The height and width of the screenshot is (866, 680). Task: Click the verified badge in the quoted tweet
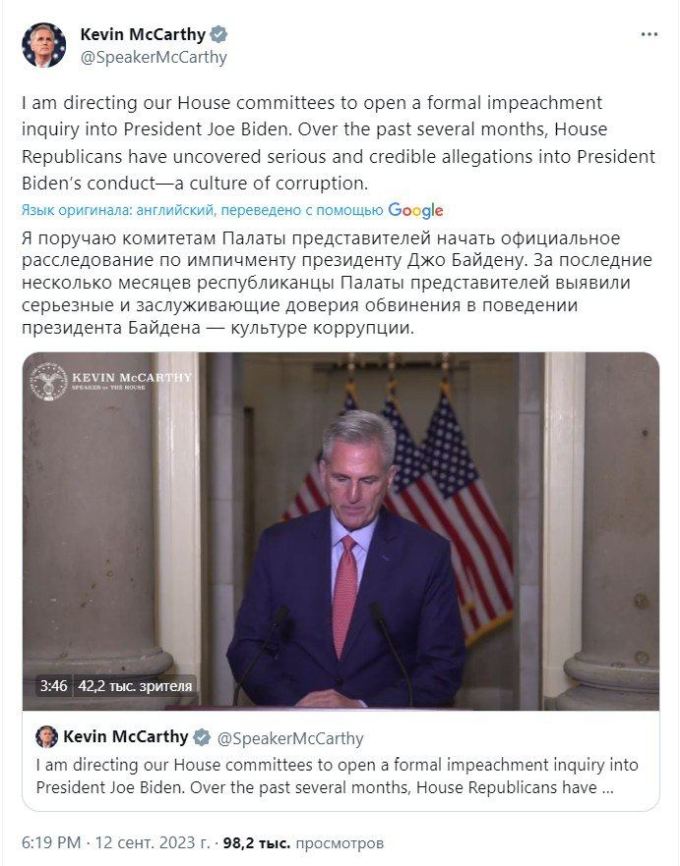[x=201, y=738]
